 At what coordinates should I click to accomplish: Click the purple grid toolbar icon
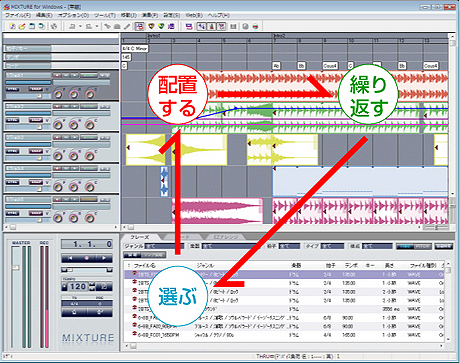pos(171,26)
